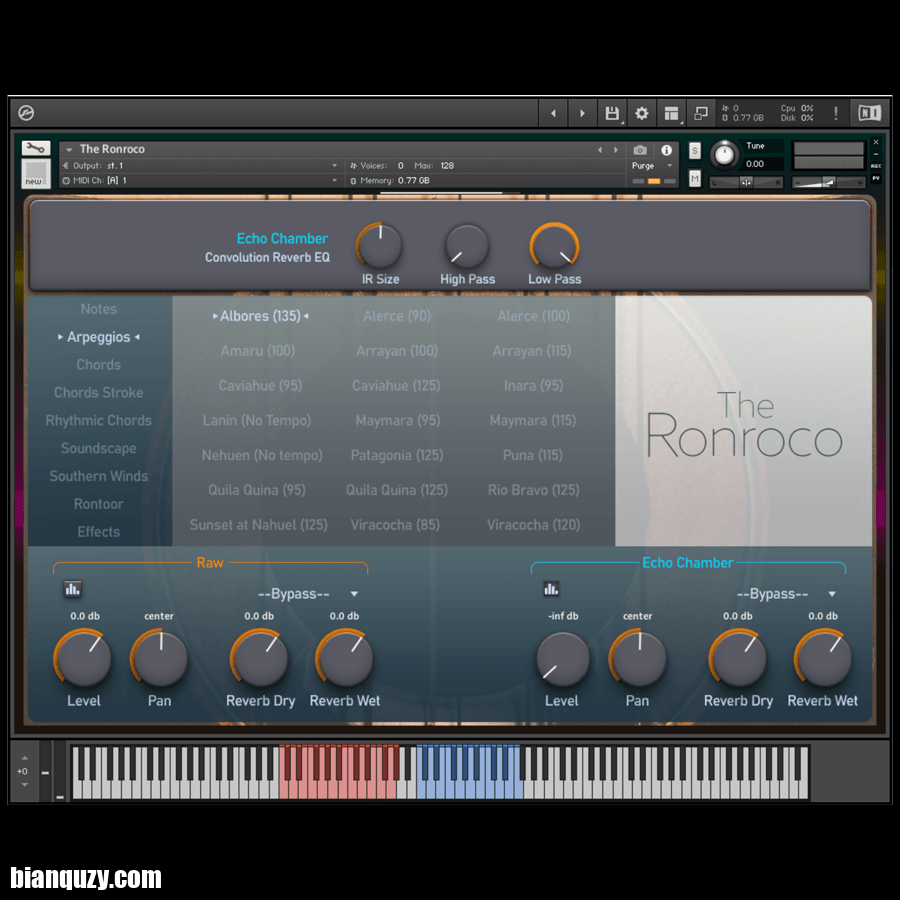Click the Echo Chamber Level knob
Viewport: 900px width, 900px height.
[x=562, y=658]
